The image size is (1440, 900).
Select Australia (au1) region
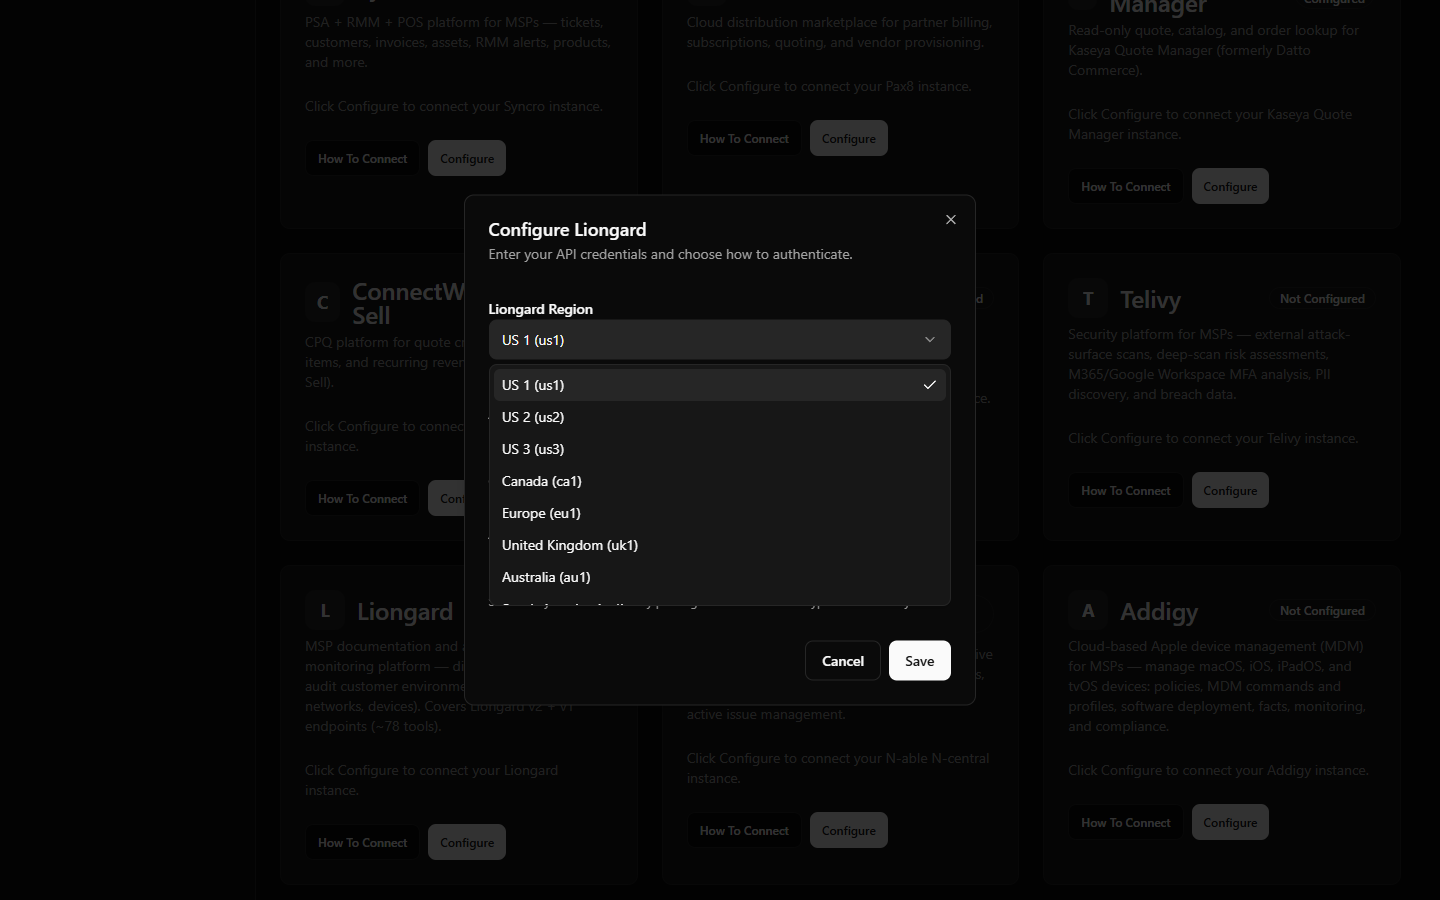click(719, 577)
